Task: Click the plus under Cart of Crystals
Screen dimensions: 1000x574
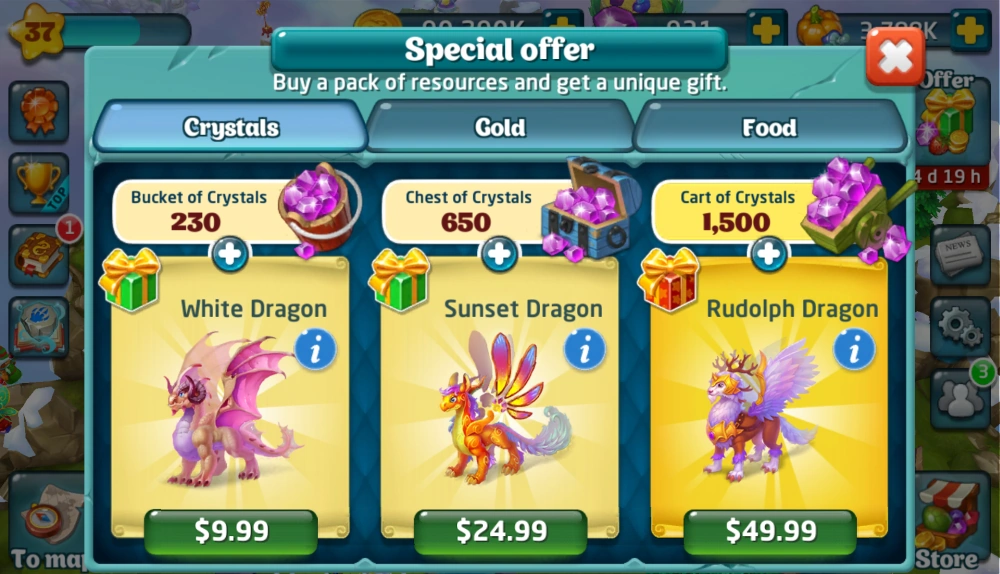Action: click(768, 254)
